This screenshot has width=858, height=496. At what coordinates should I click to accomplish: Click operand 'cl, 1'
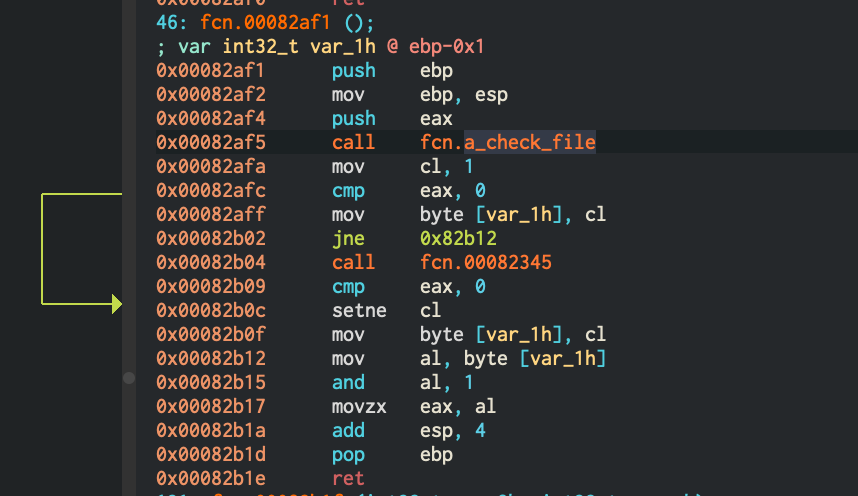click(x=447, y=166)
